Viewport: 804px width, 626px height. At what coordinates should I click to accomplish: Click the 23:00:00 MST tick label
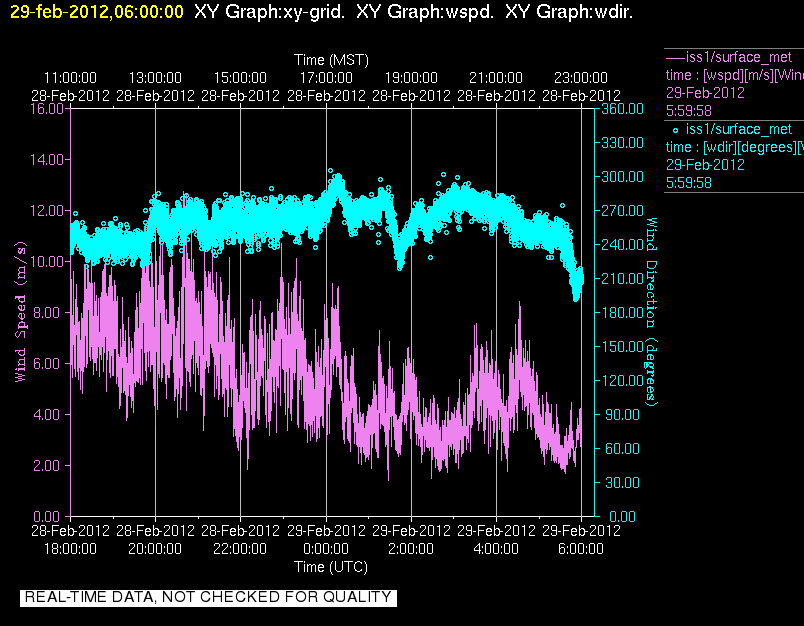[x=581, y=78]
